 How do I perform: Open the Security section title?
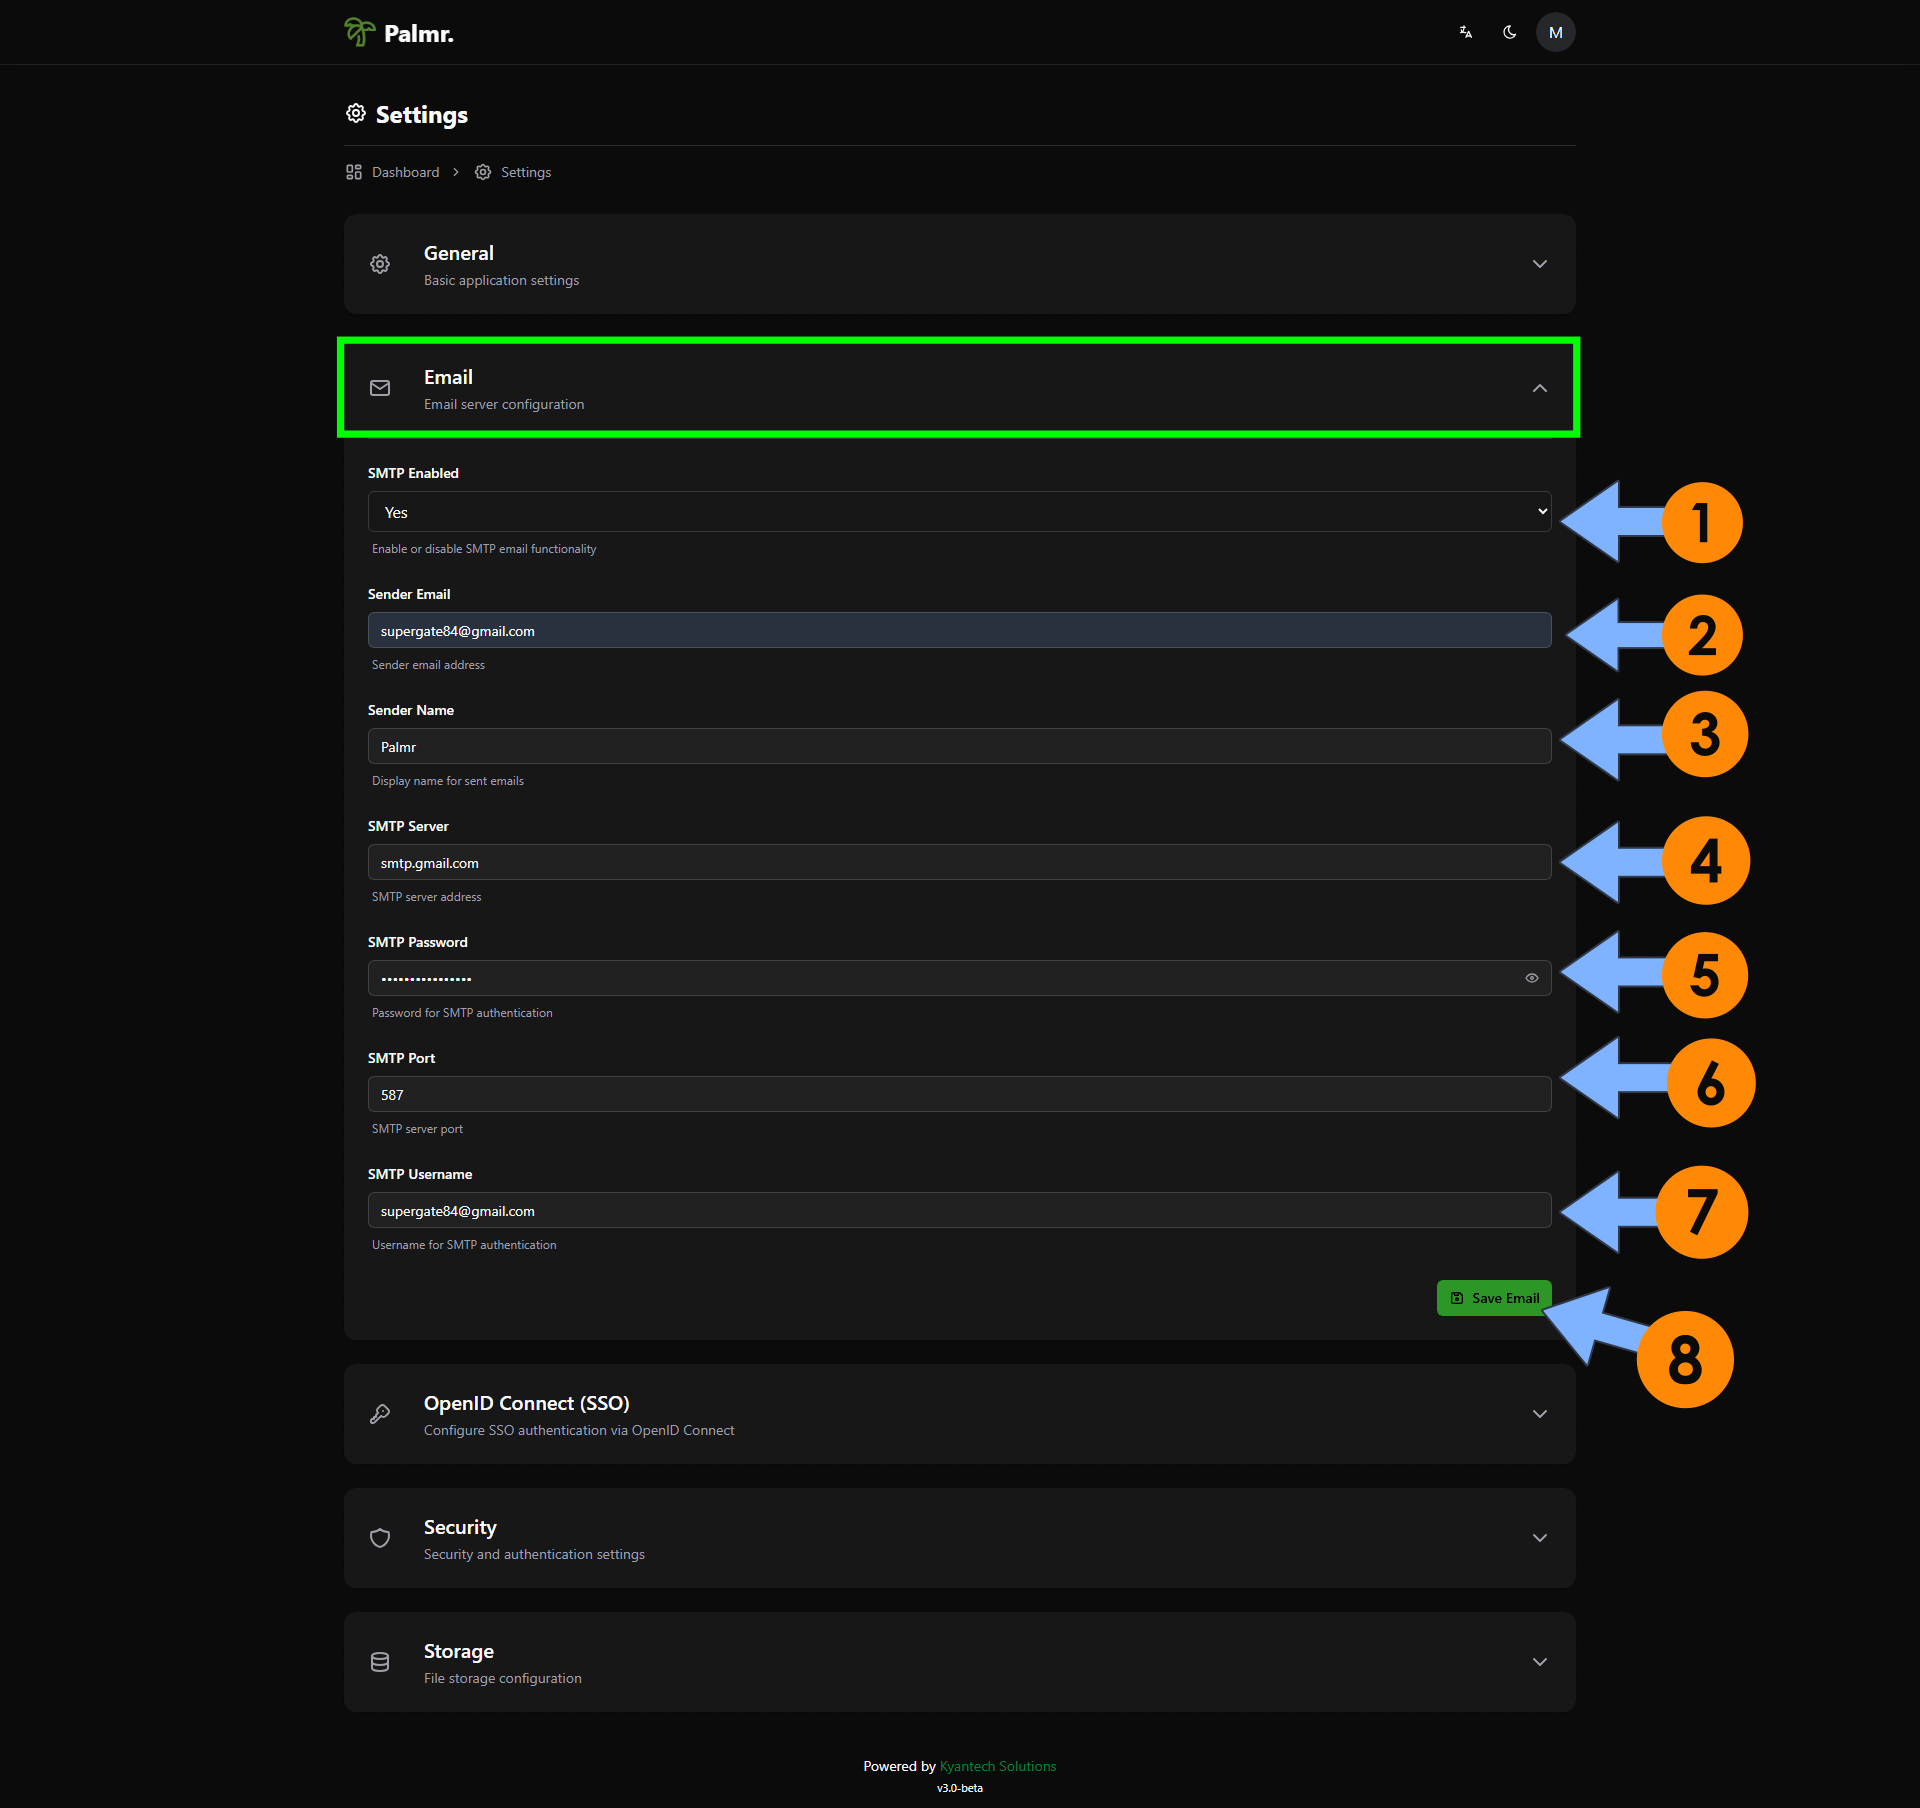pyautogui.click(x=460, y=1527)
